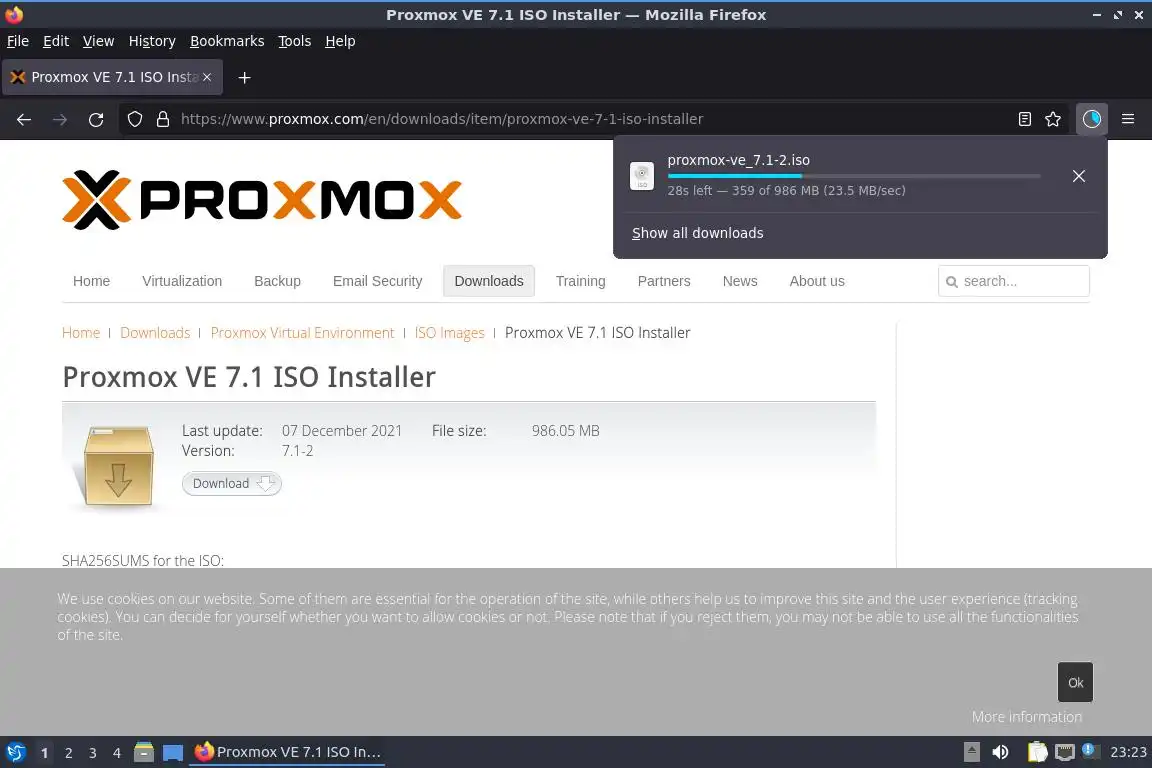Screen dimensions: 1152x768
Task: Go to the Home nav item
Action: coord(91,281)
